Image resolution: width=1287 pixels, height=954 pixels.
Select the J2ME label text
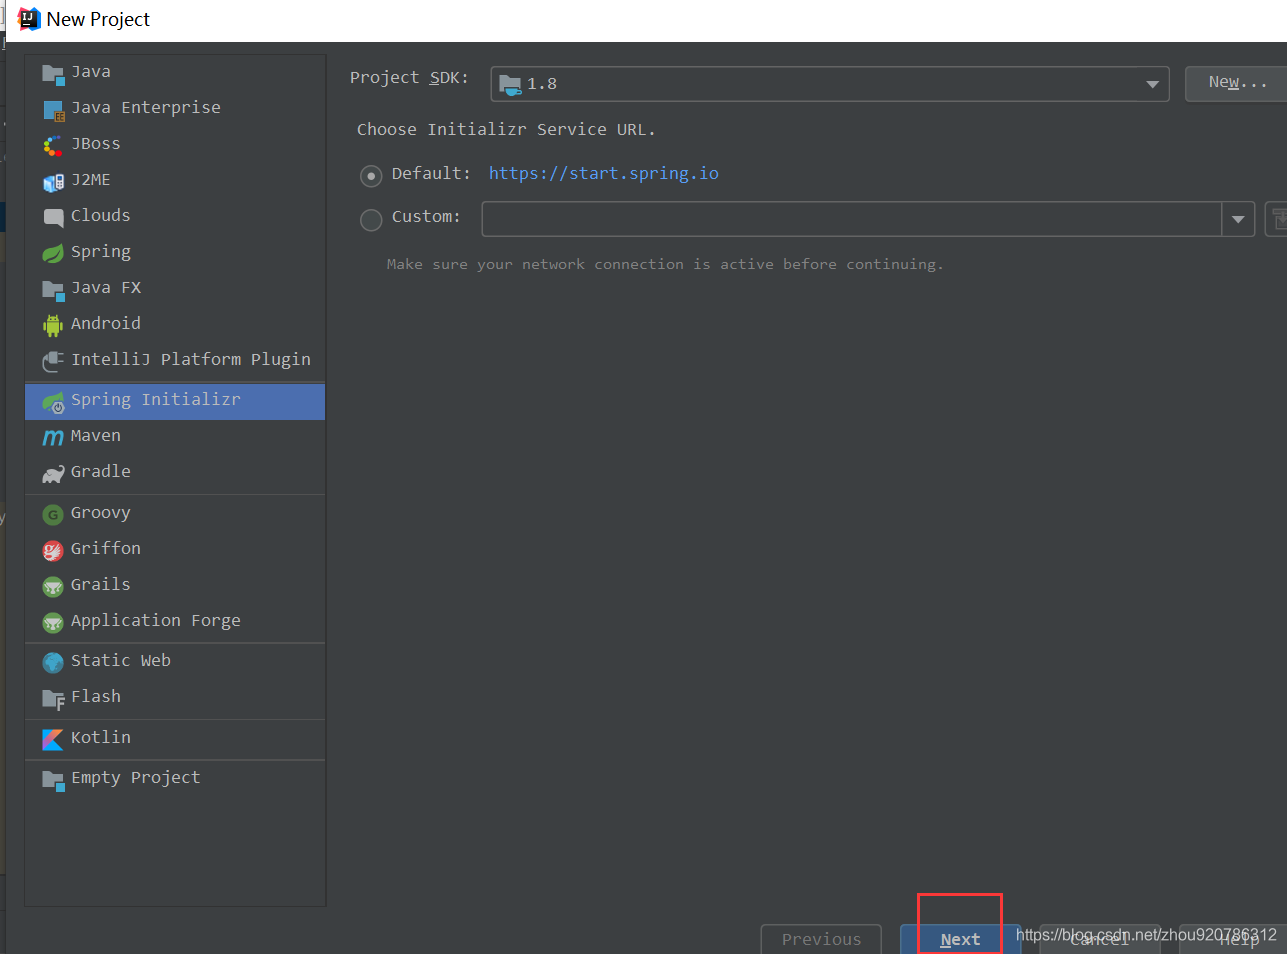coord(91,179)
